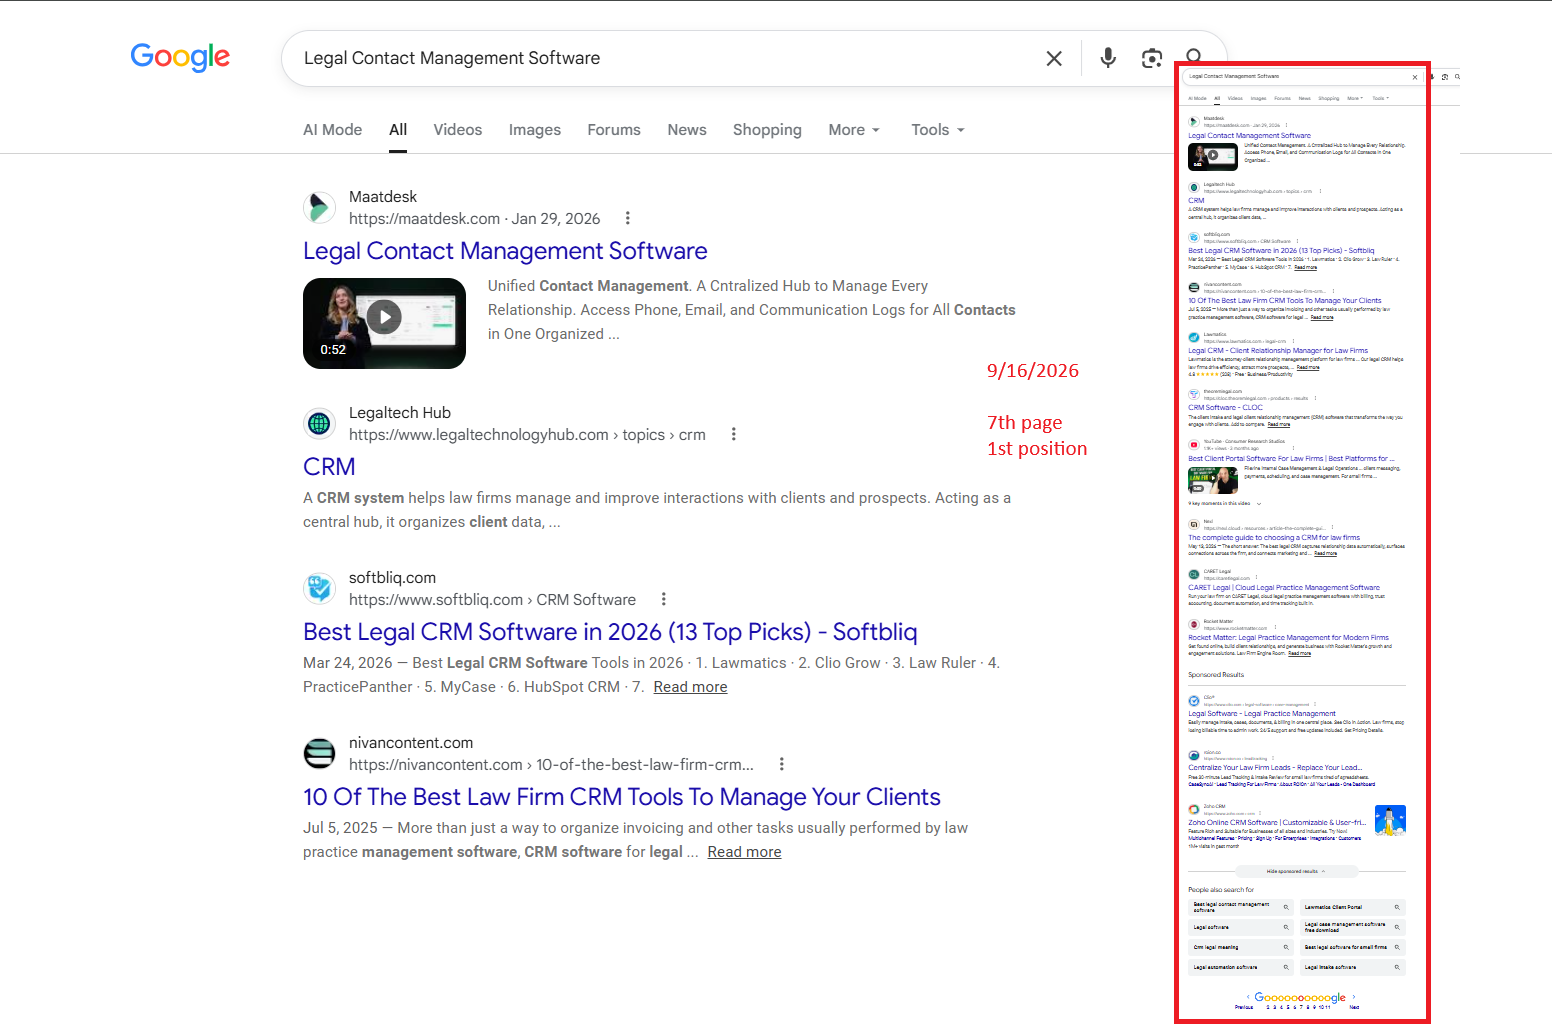This screenshot has height=1030, width=1552.
Task: Switch to the Forums tab
Action: (614, 130)
